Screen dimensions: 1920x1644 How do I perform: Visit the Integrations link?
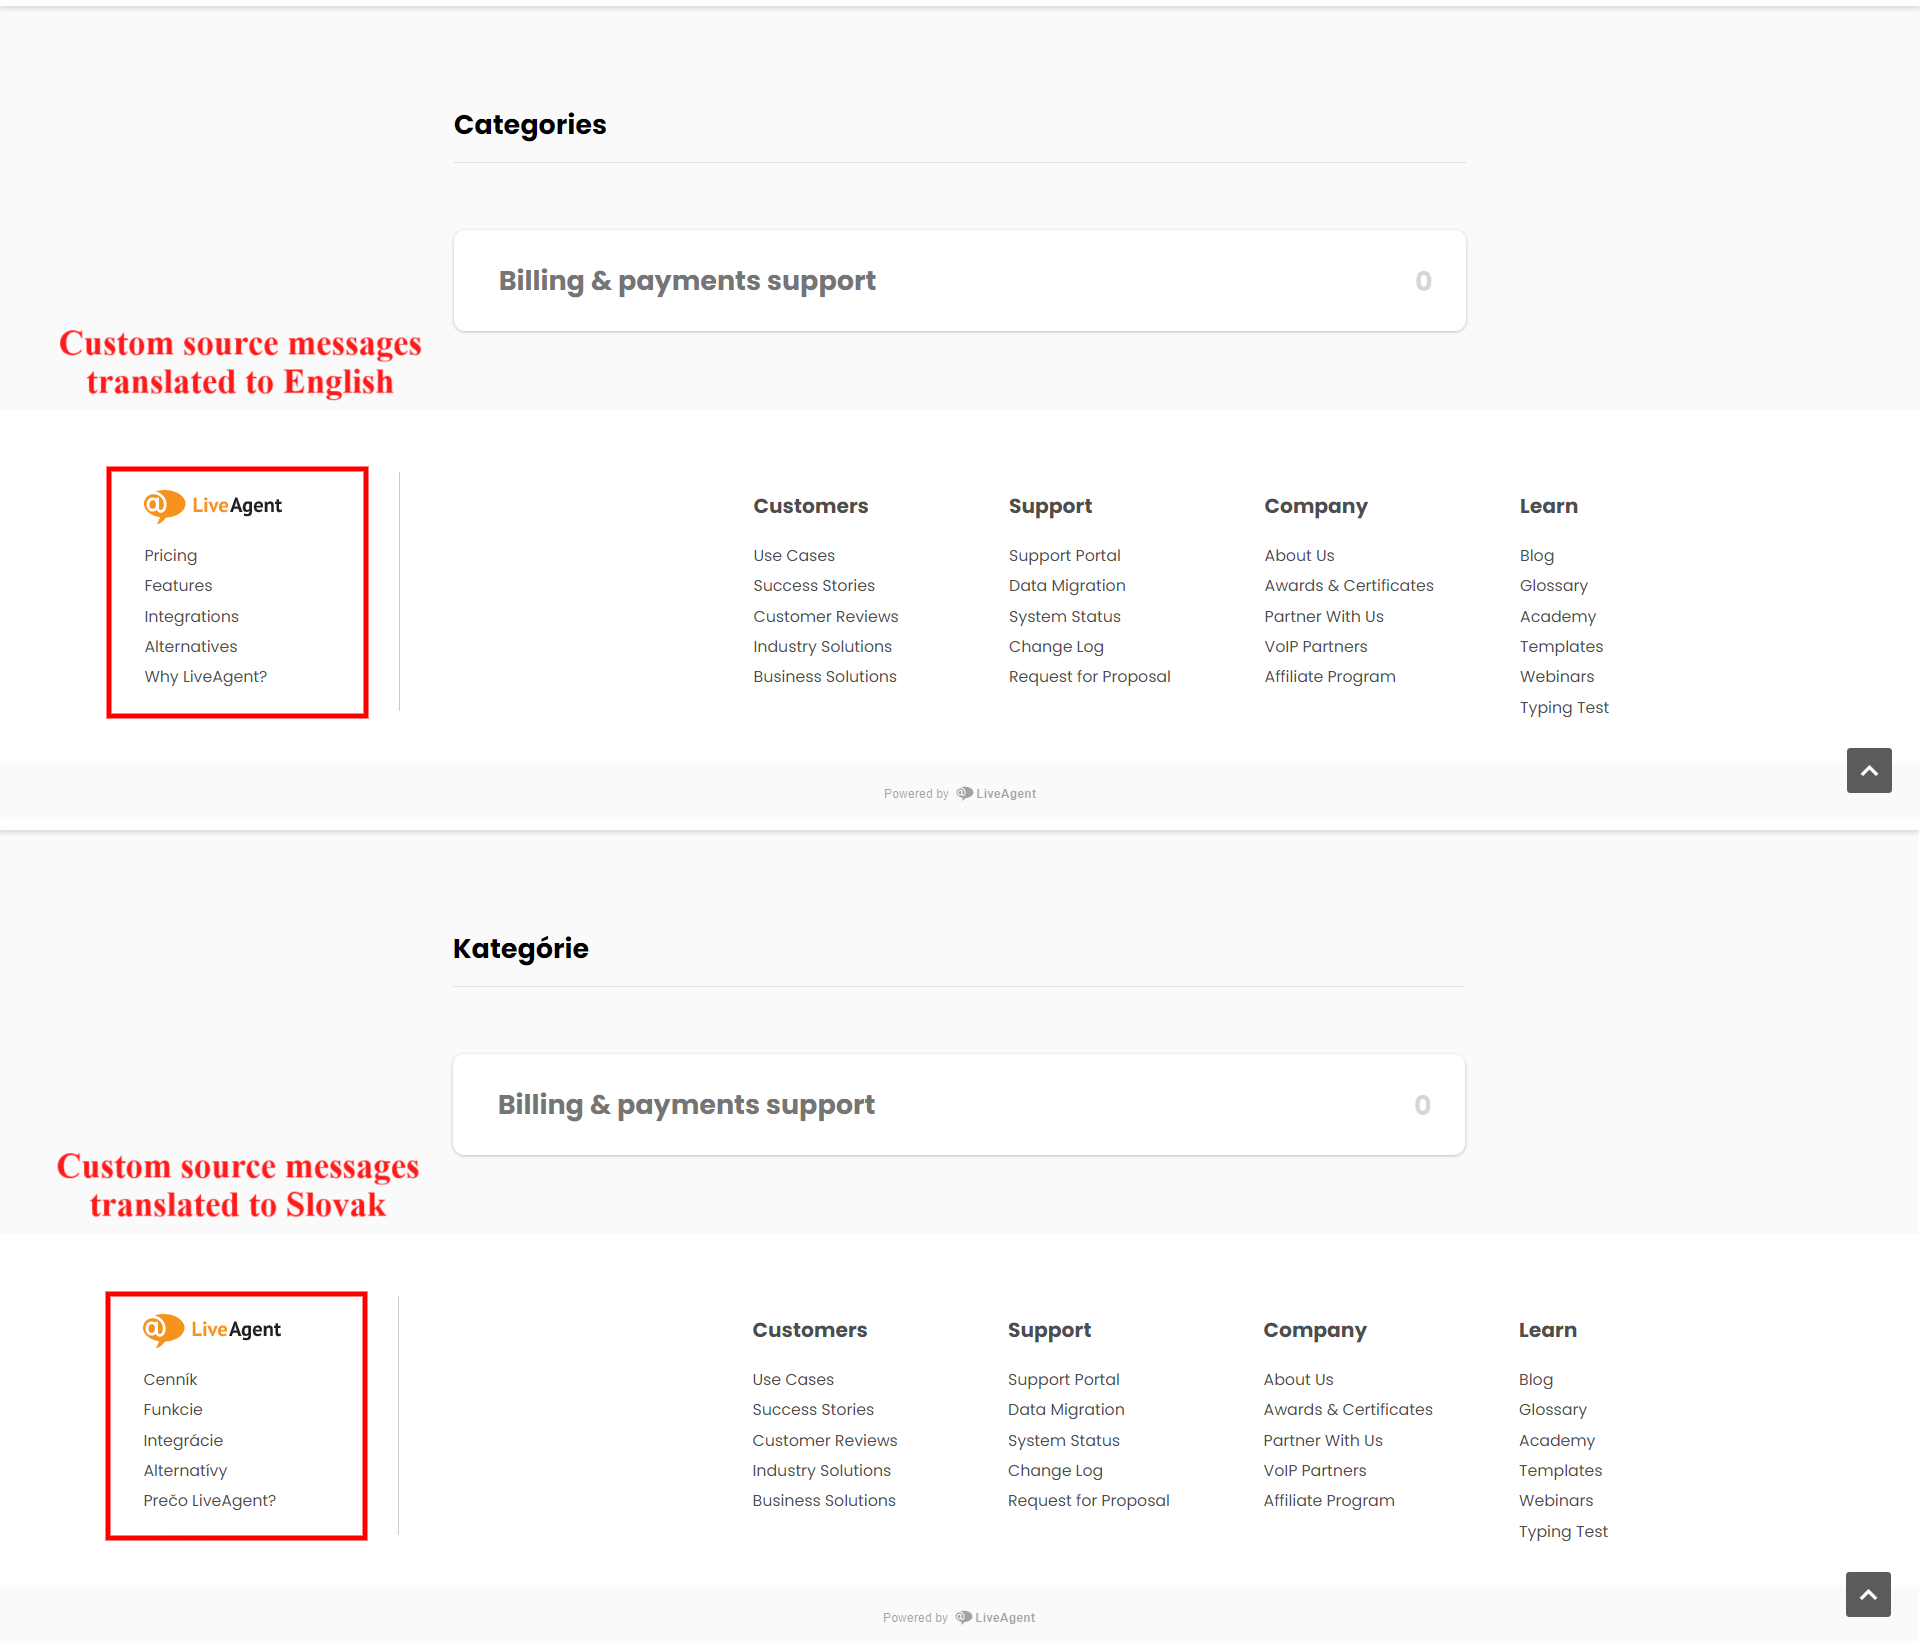(x=191, y=617)
